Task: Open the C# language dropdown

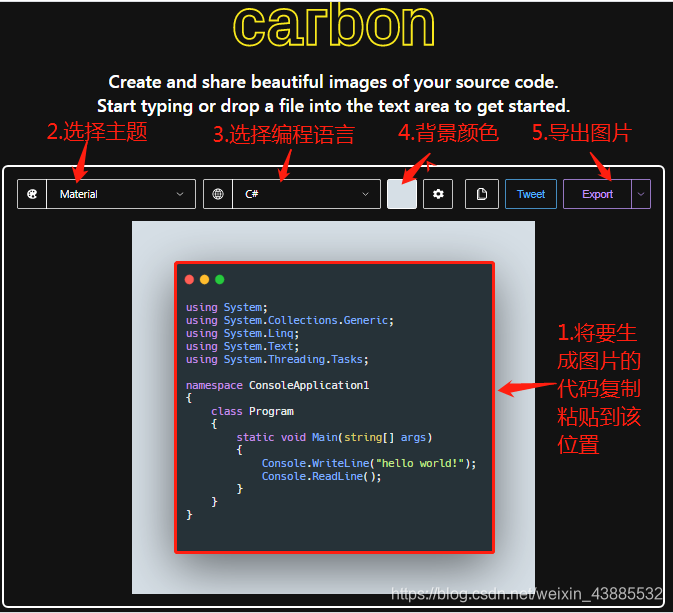Action: coord(306,194)
